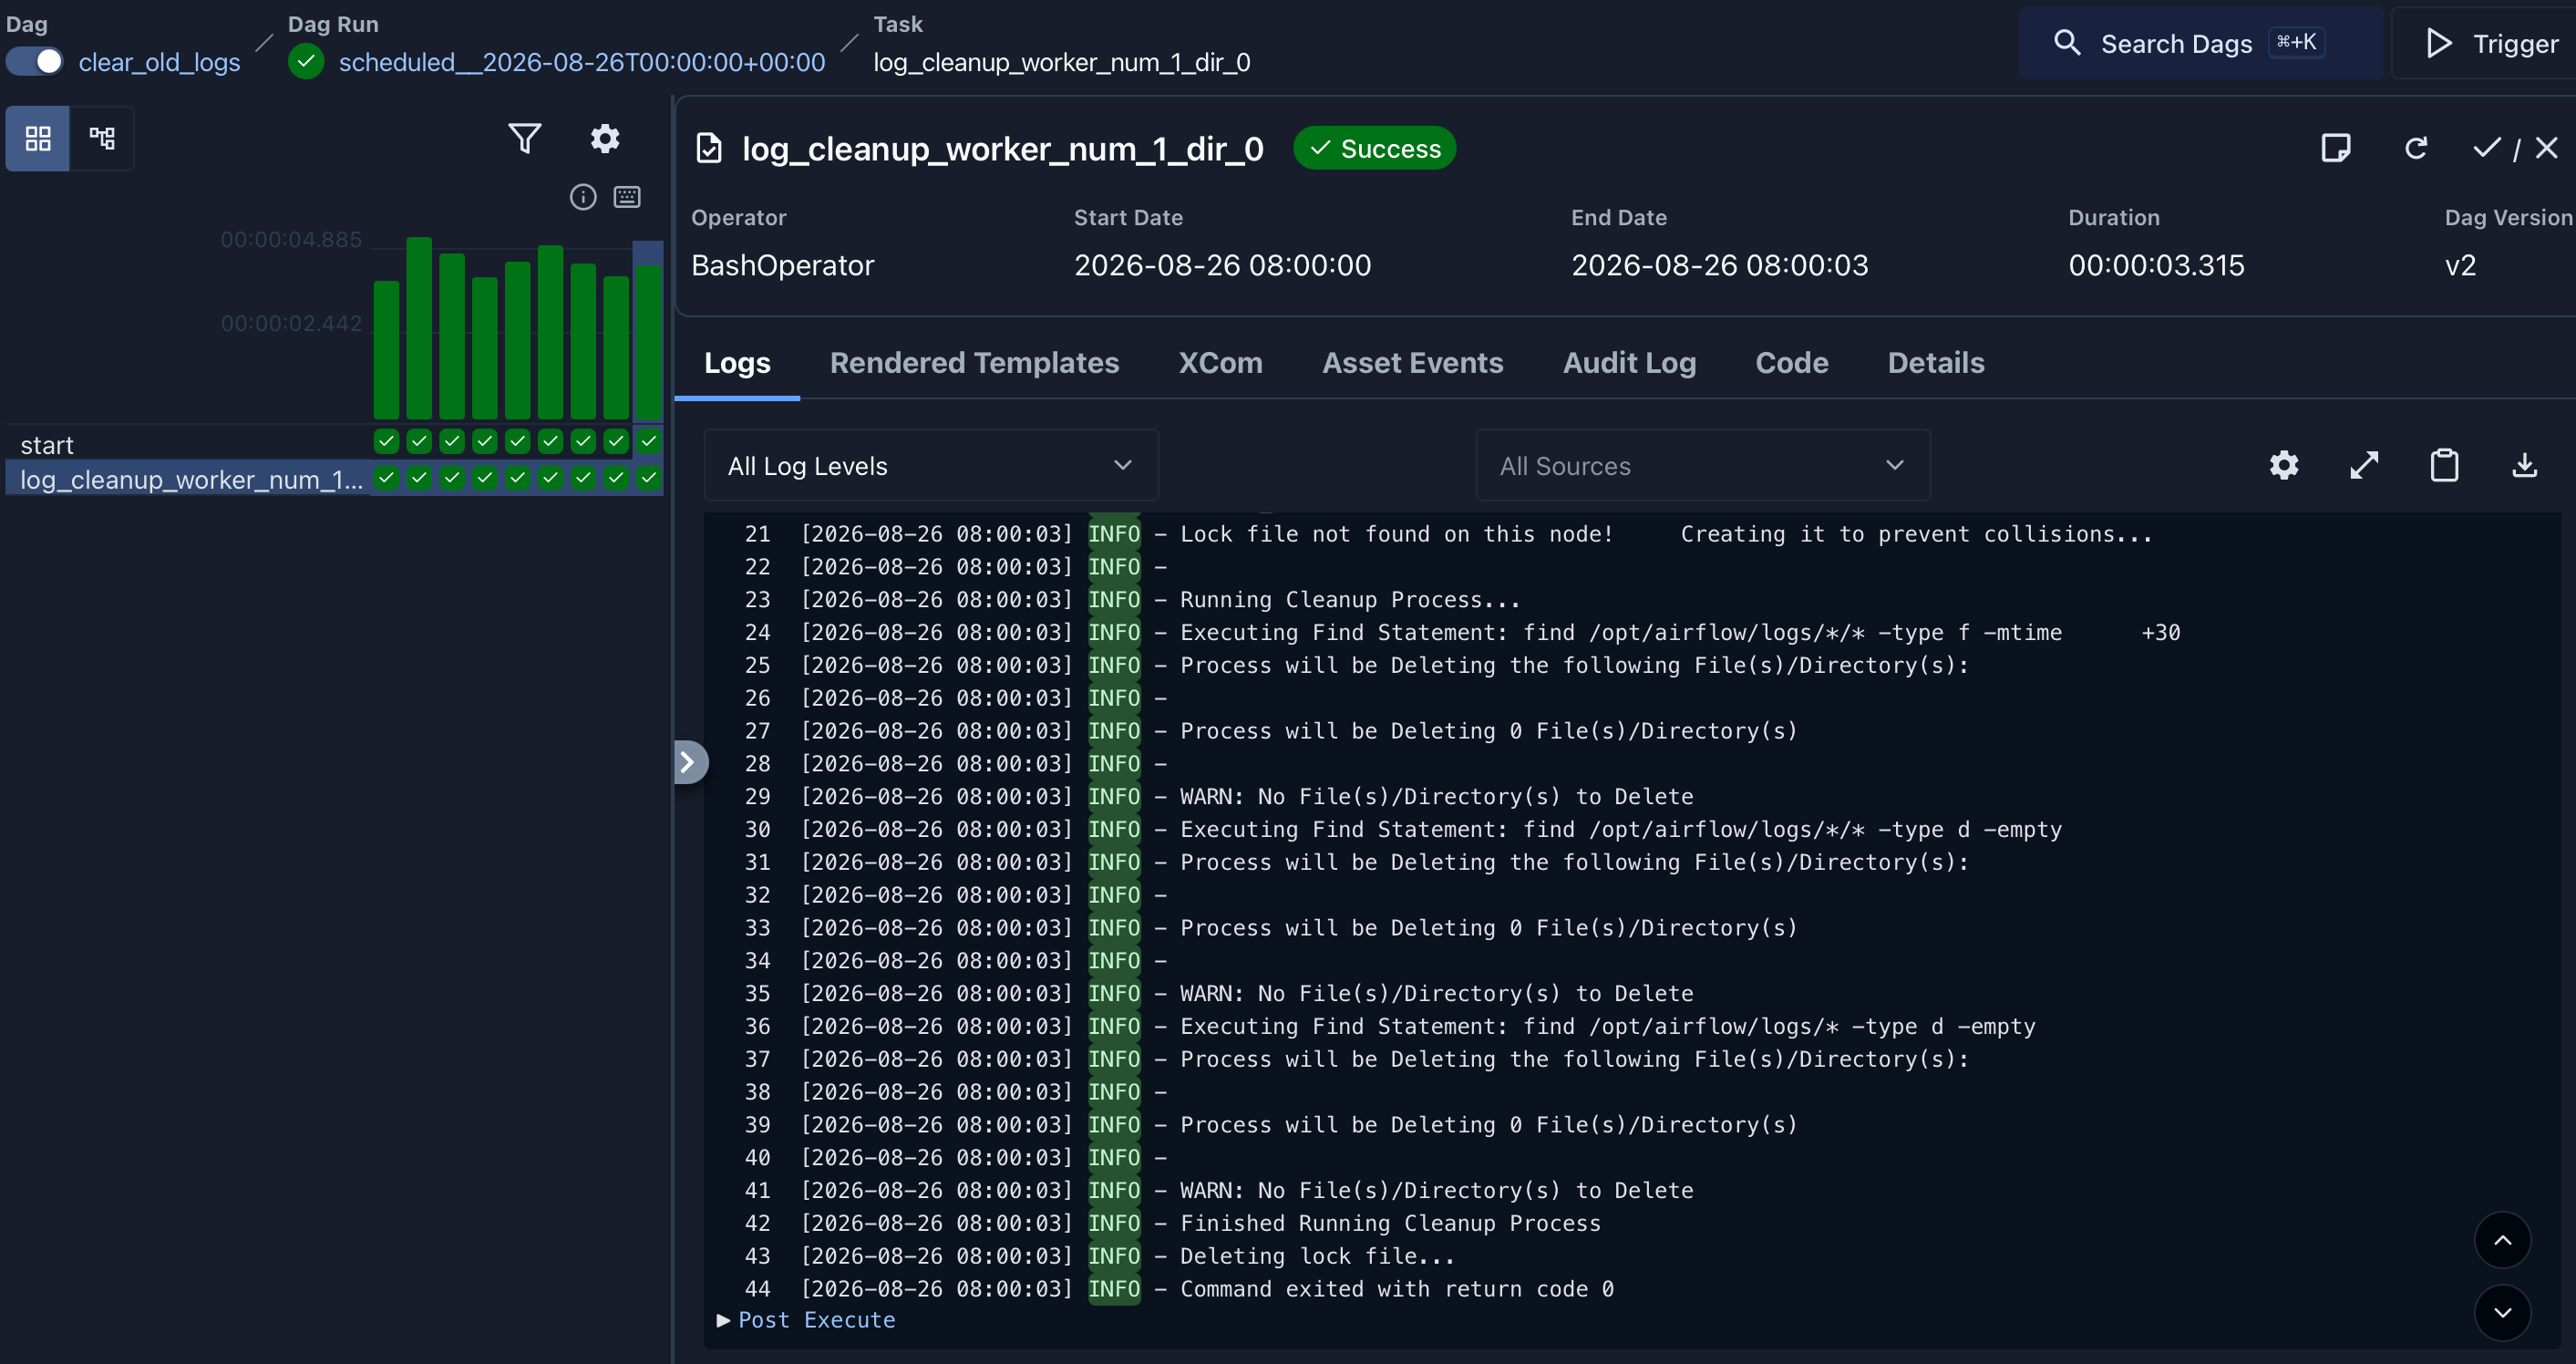The image size is (2576, 1364).
Task: Jump to bottom of the logs
Action: point(2502,1313)
